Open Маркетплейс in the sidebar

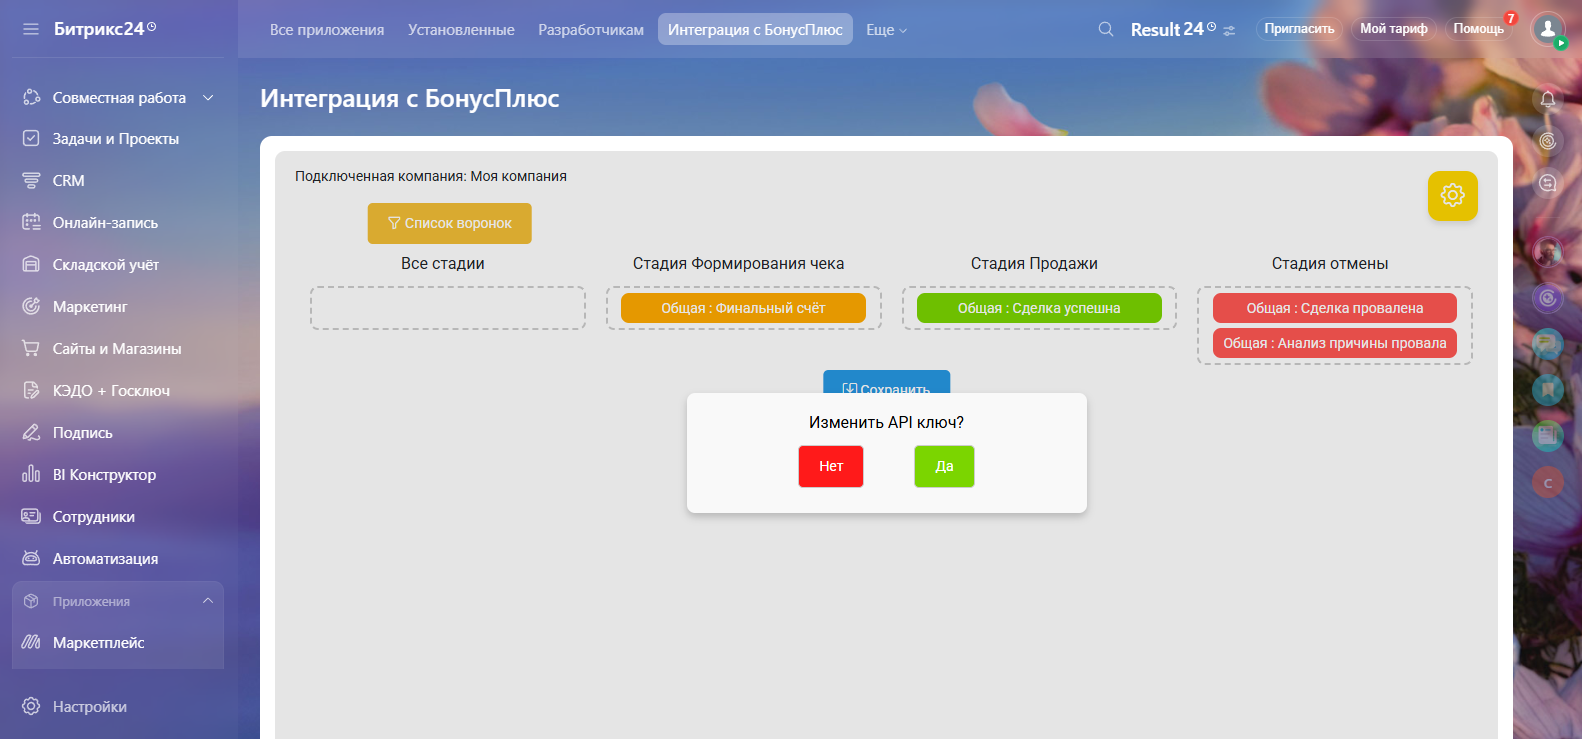click(98, 643)
